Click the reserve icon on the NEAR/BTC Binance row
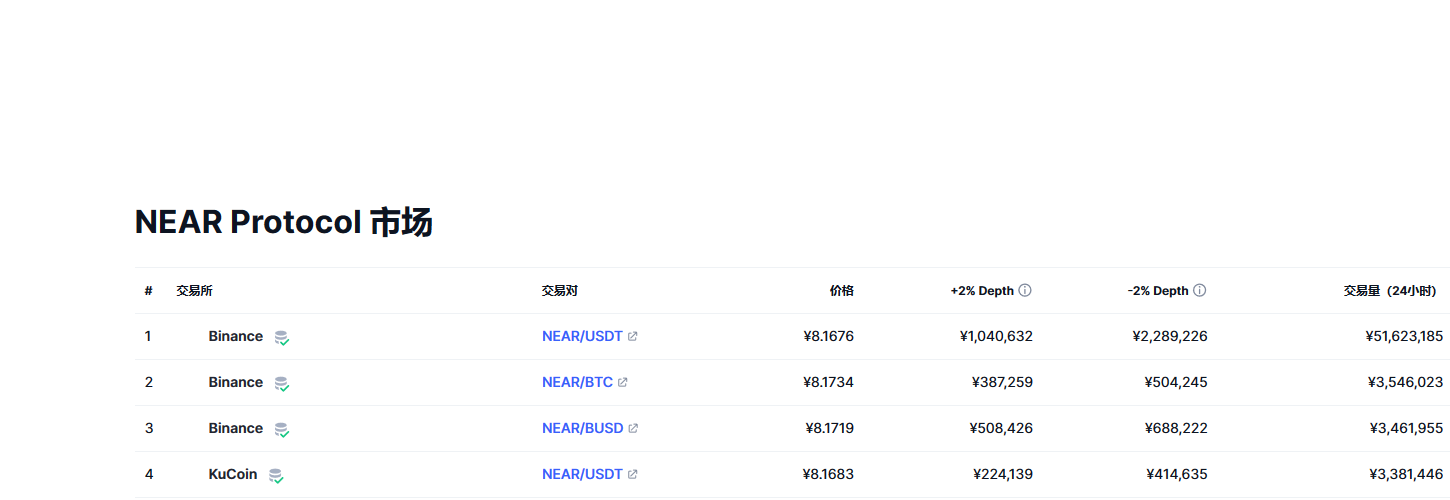This screenshot has width=1450, height=500. click(282, 384)
